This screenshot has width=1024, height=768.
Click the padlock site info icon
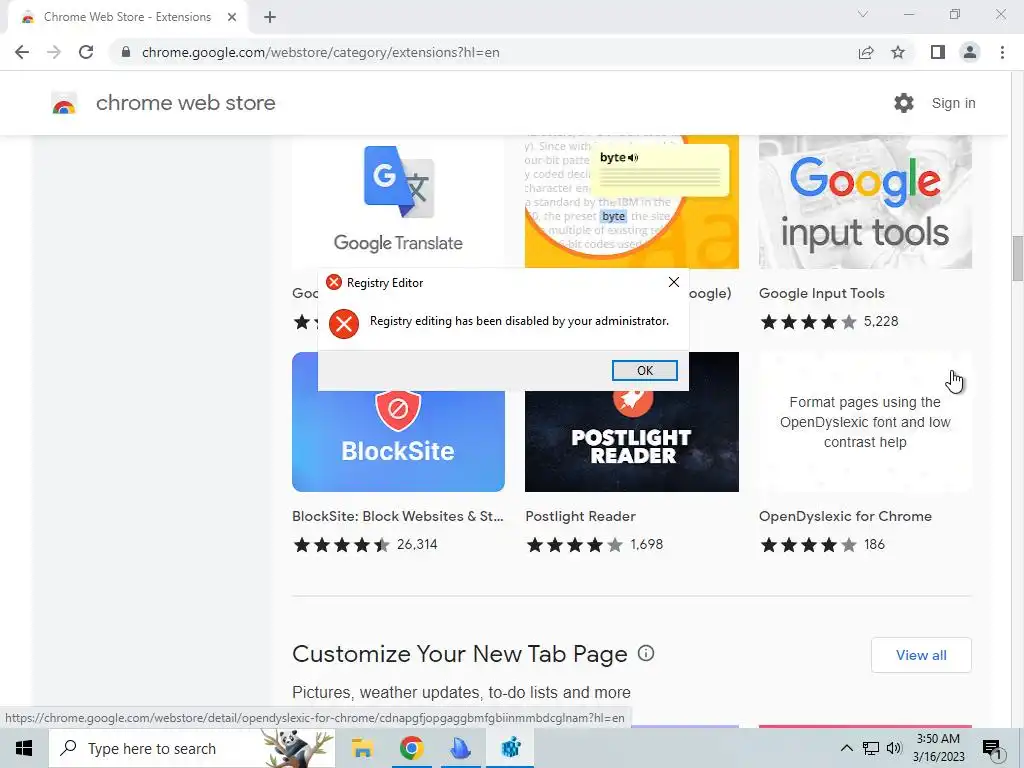click(x=125, y=52)
